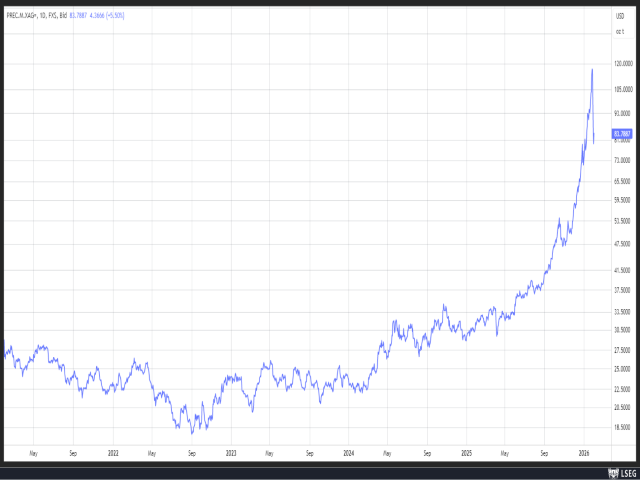Select the 2025 label on time axis
This screenshot has width=640, height=480.
466,452
